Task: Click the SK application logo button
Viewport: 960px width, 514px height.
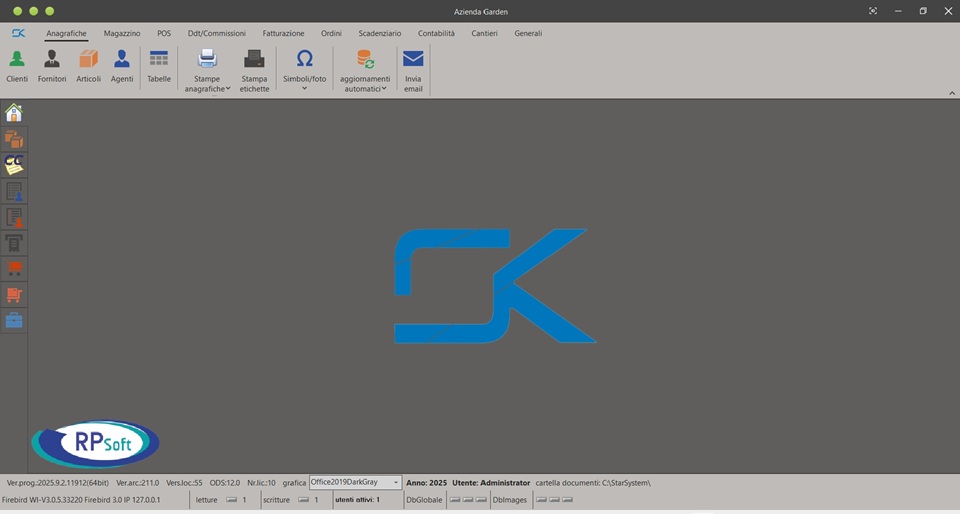Action: (18, 33)
